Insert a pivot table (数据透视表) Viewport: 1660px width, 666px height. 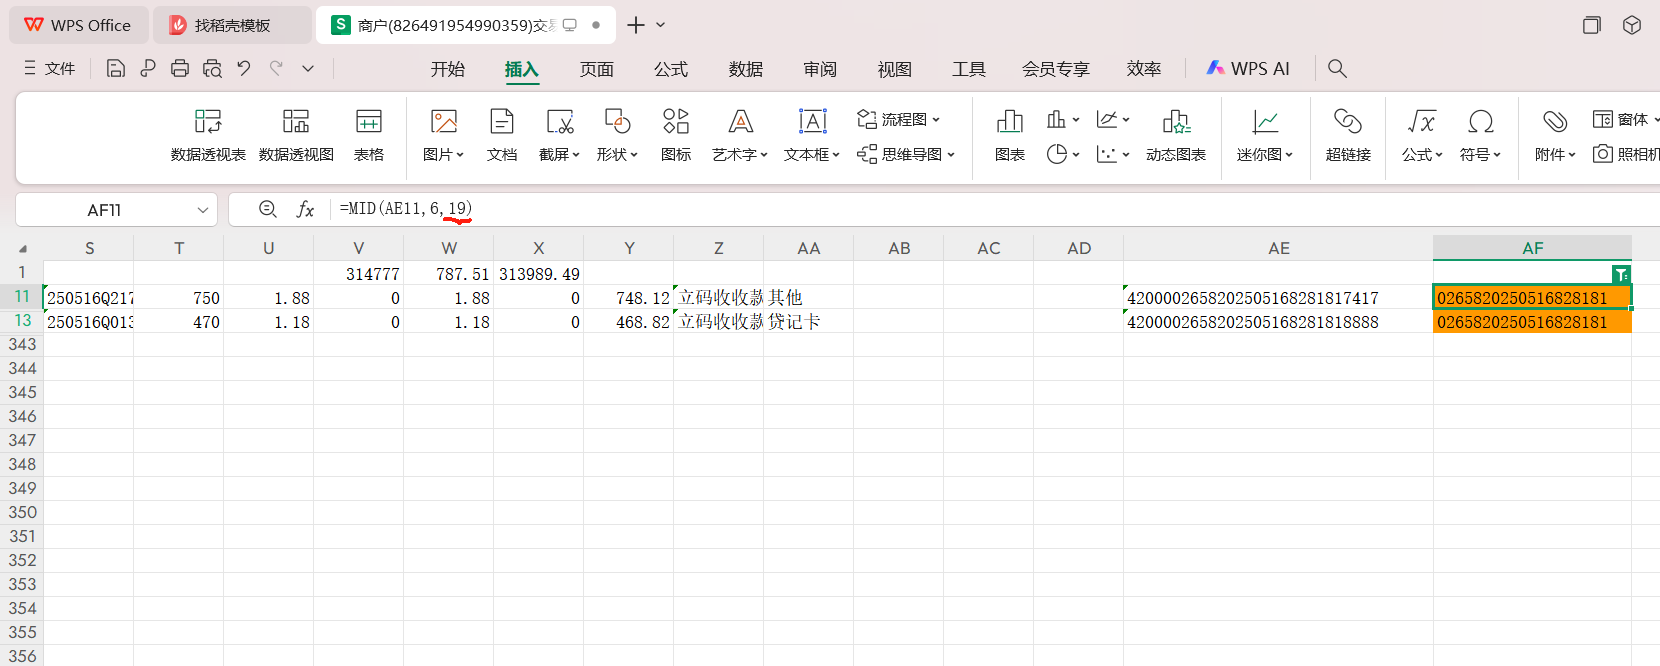(x=208, y=134)
